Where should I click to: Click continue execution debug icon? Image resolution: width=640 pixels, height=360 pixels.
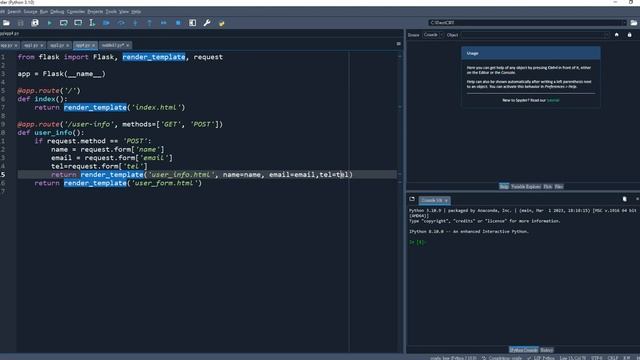click(164, 23)
